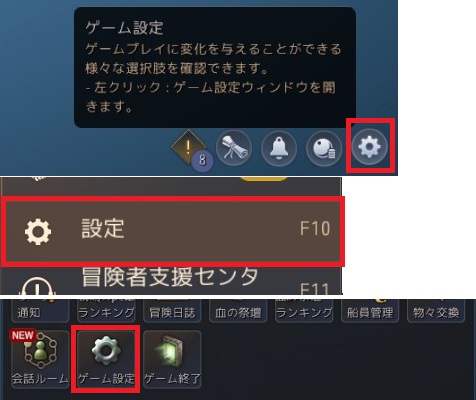Open the rolled scroll quest icon

coord(234,148)
